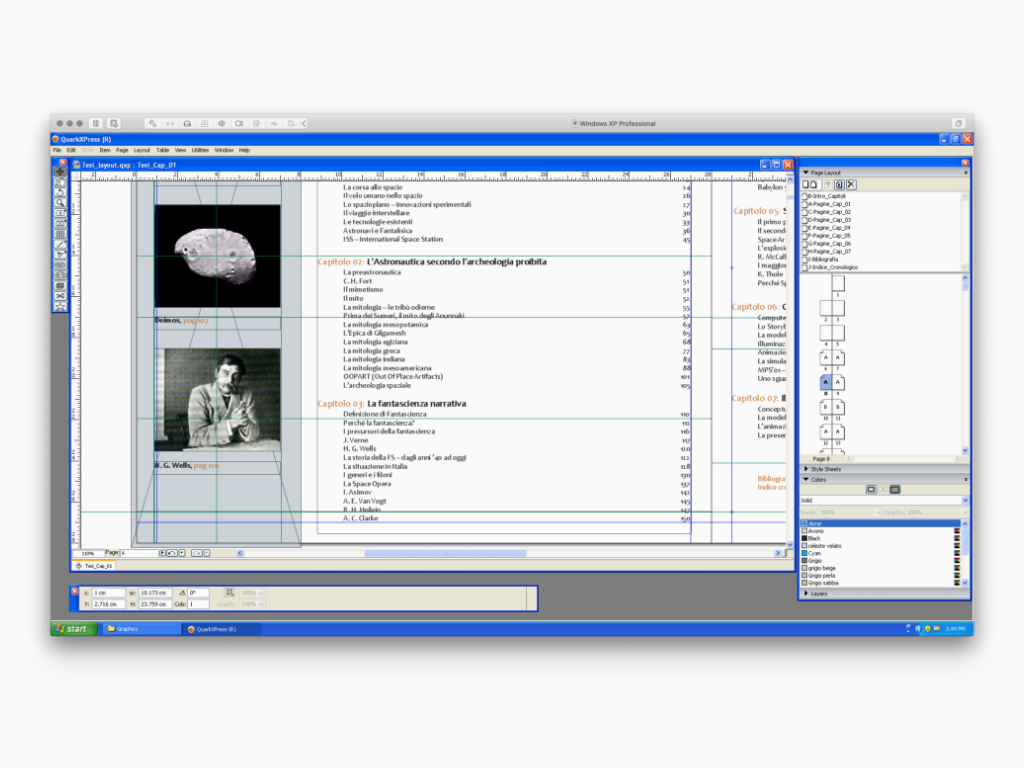Screen dimensions: 1024x768
Task: Select the Tables tool
Action: 60,234
